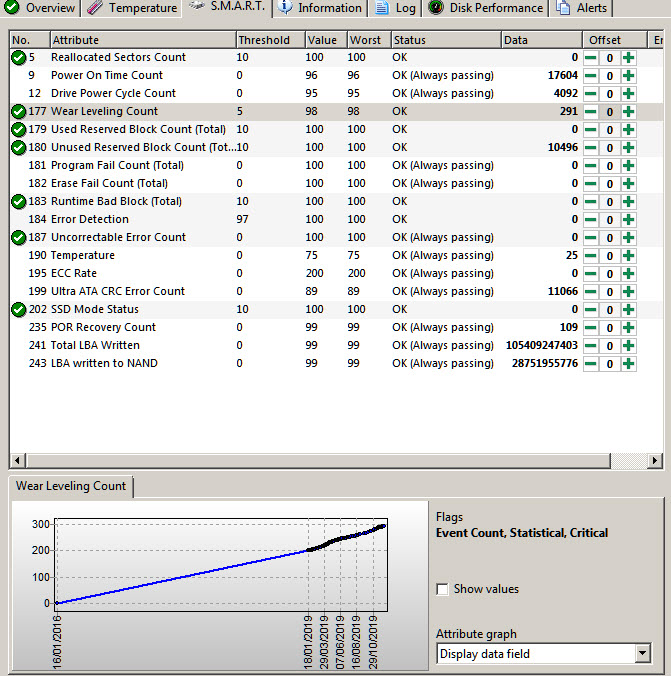Increase offset for Program Fail Count
The width and height of the screenshot is (671, 676).
click(x=629, y=166)
